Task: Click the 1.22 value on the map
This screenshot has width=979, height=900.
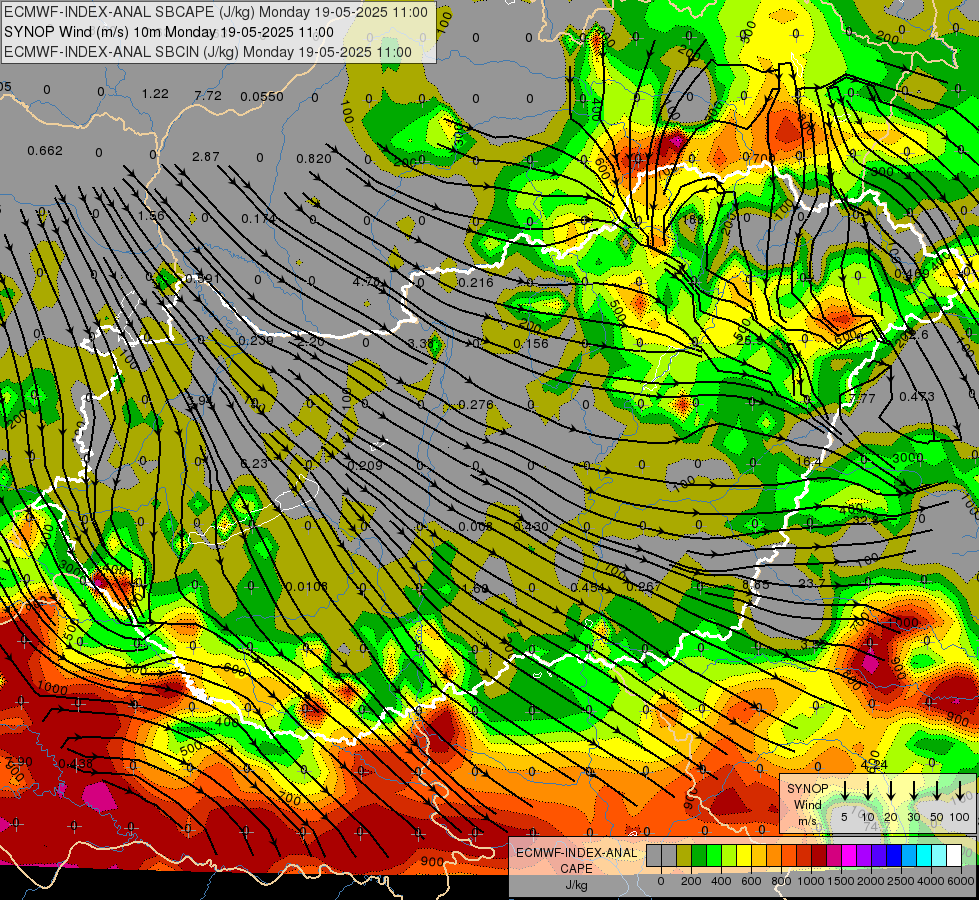Action: [x=155, y=94]
